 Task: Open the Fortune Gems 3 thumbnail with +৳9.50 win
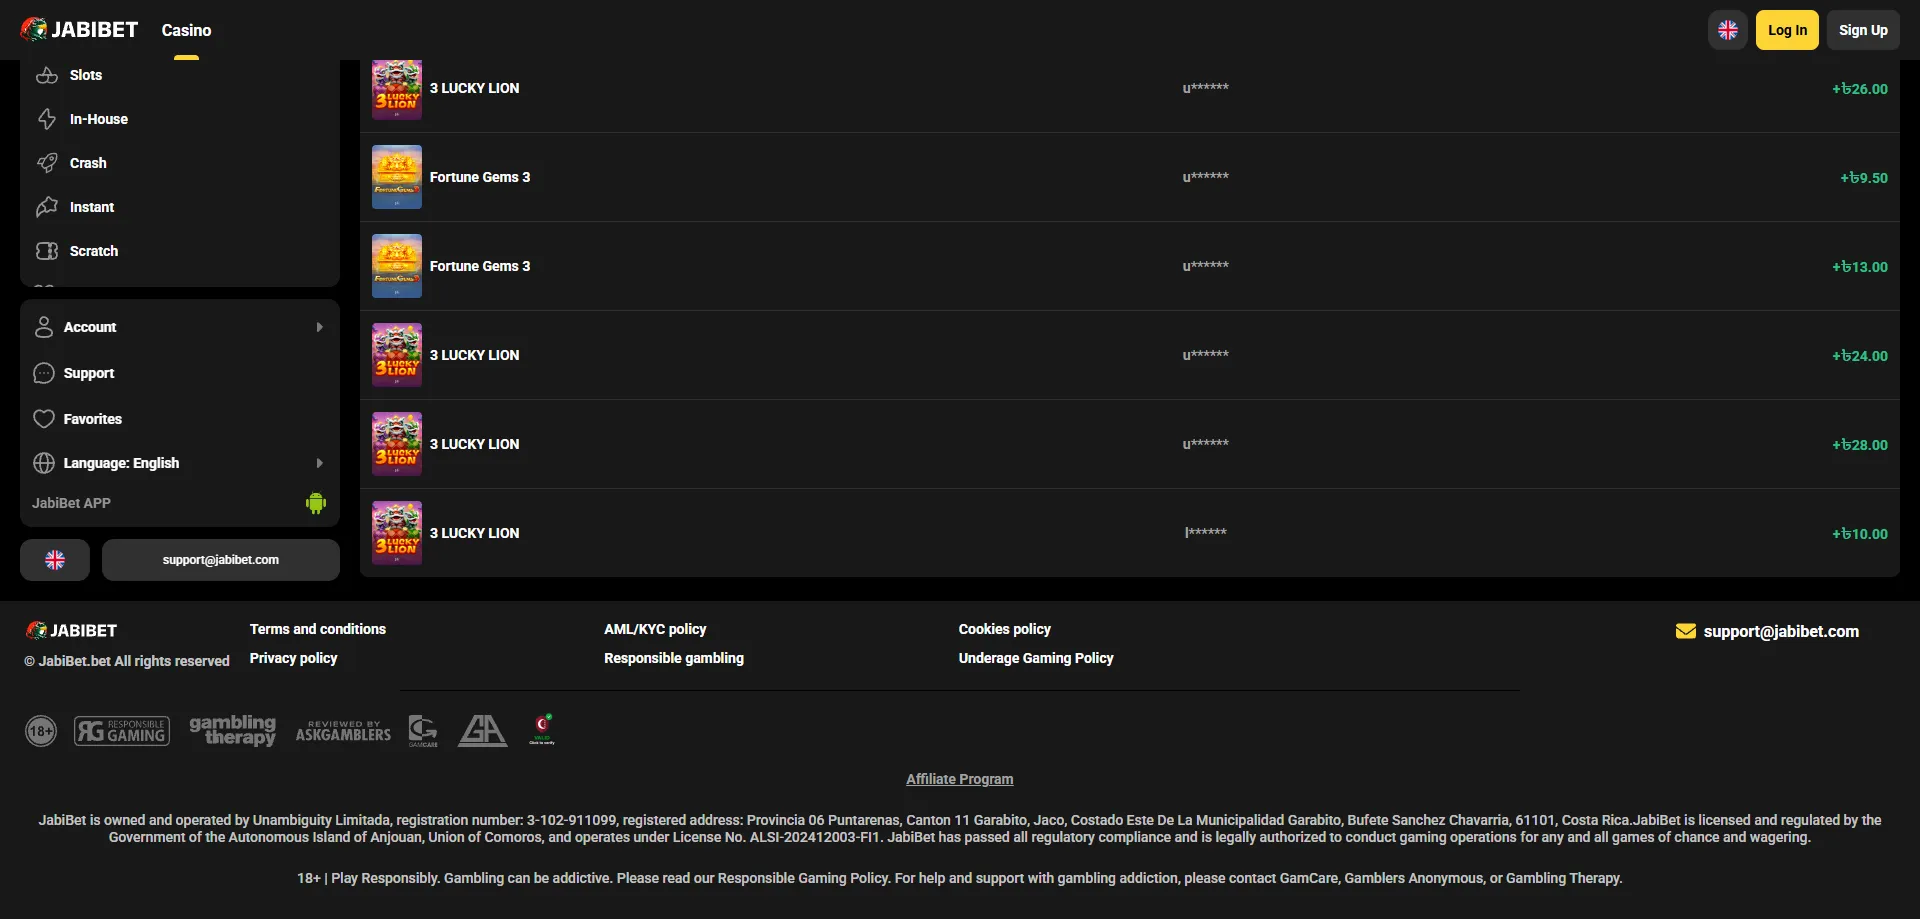397,177
